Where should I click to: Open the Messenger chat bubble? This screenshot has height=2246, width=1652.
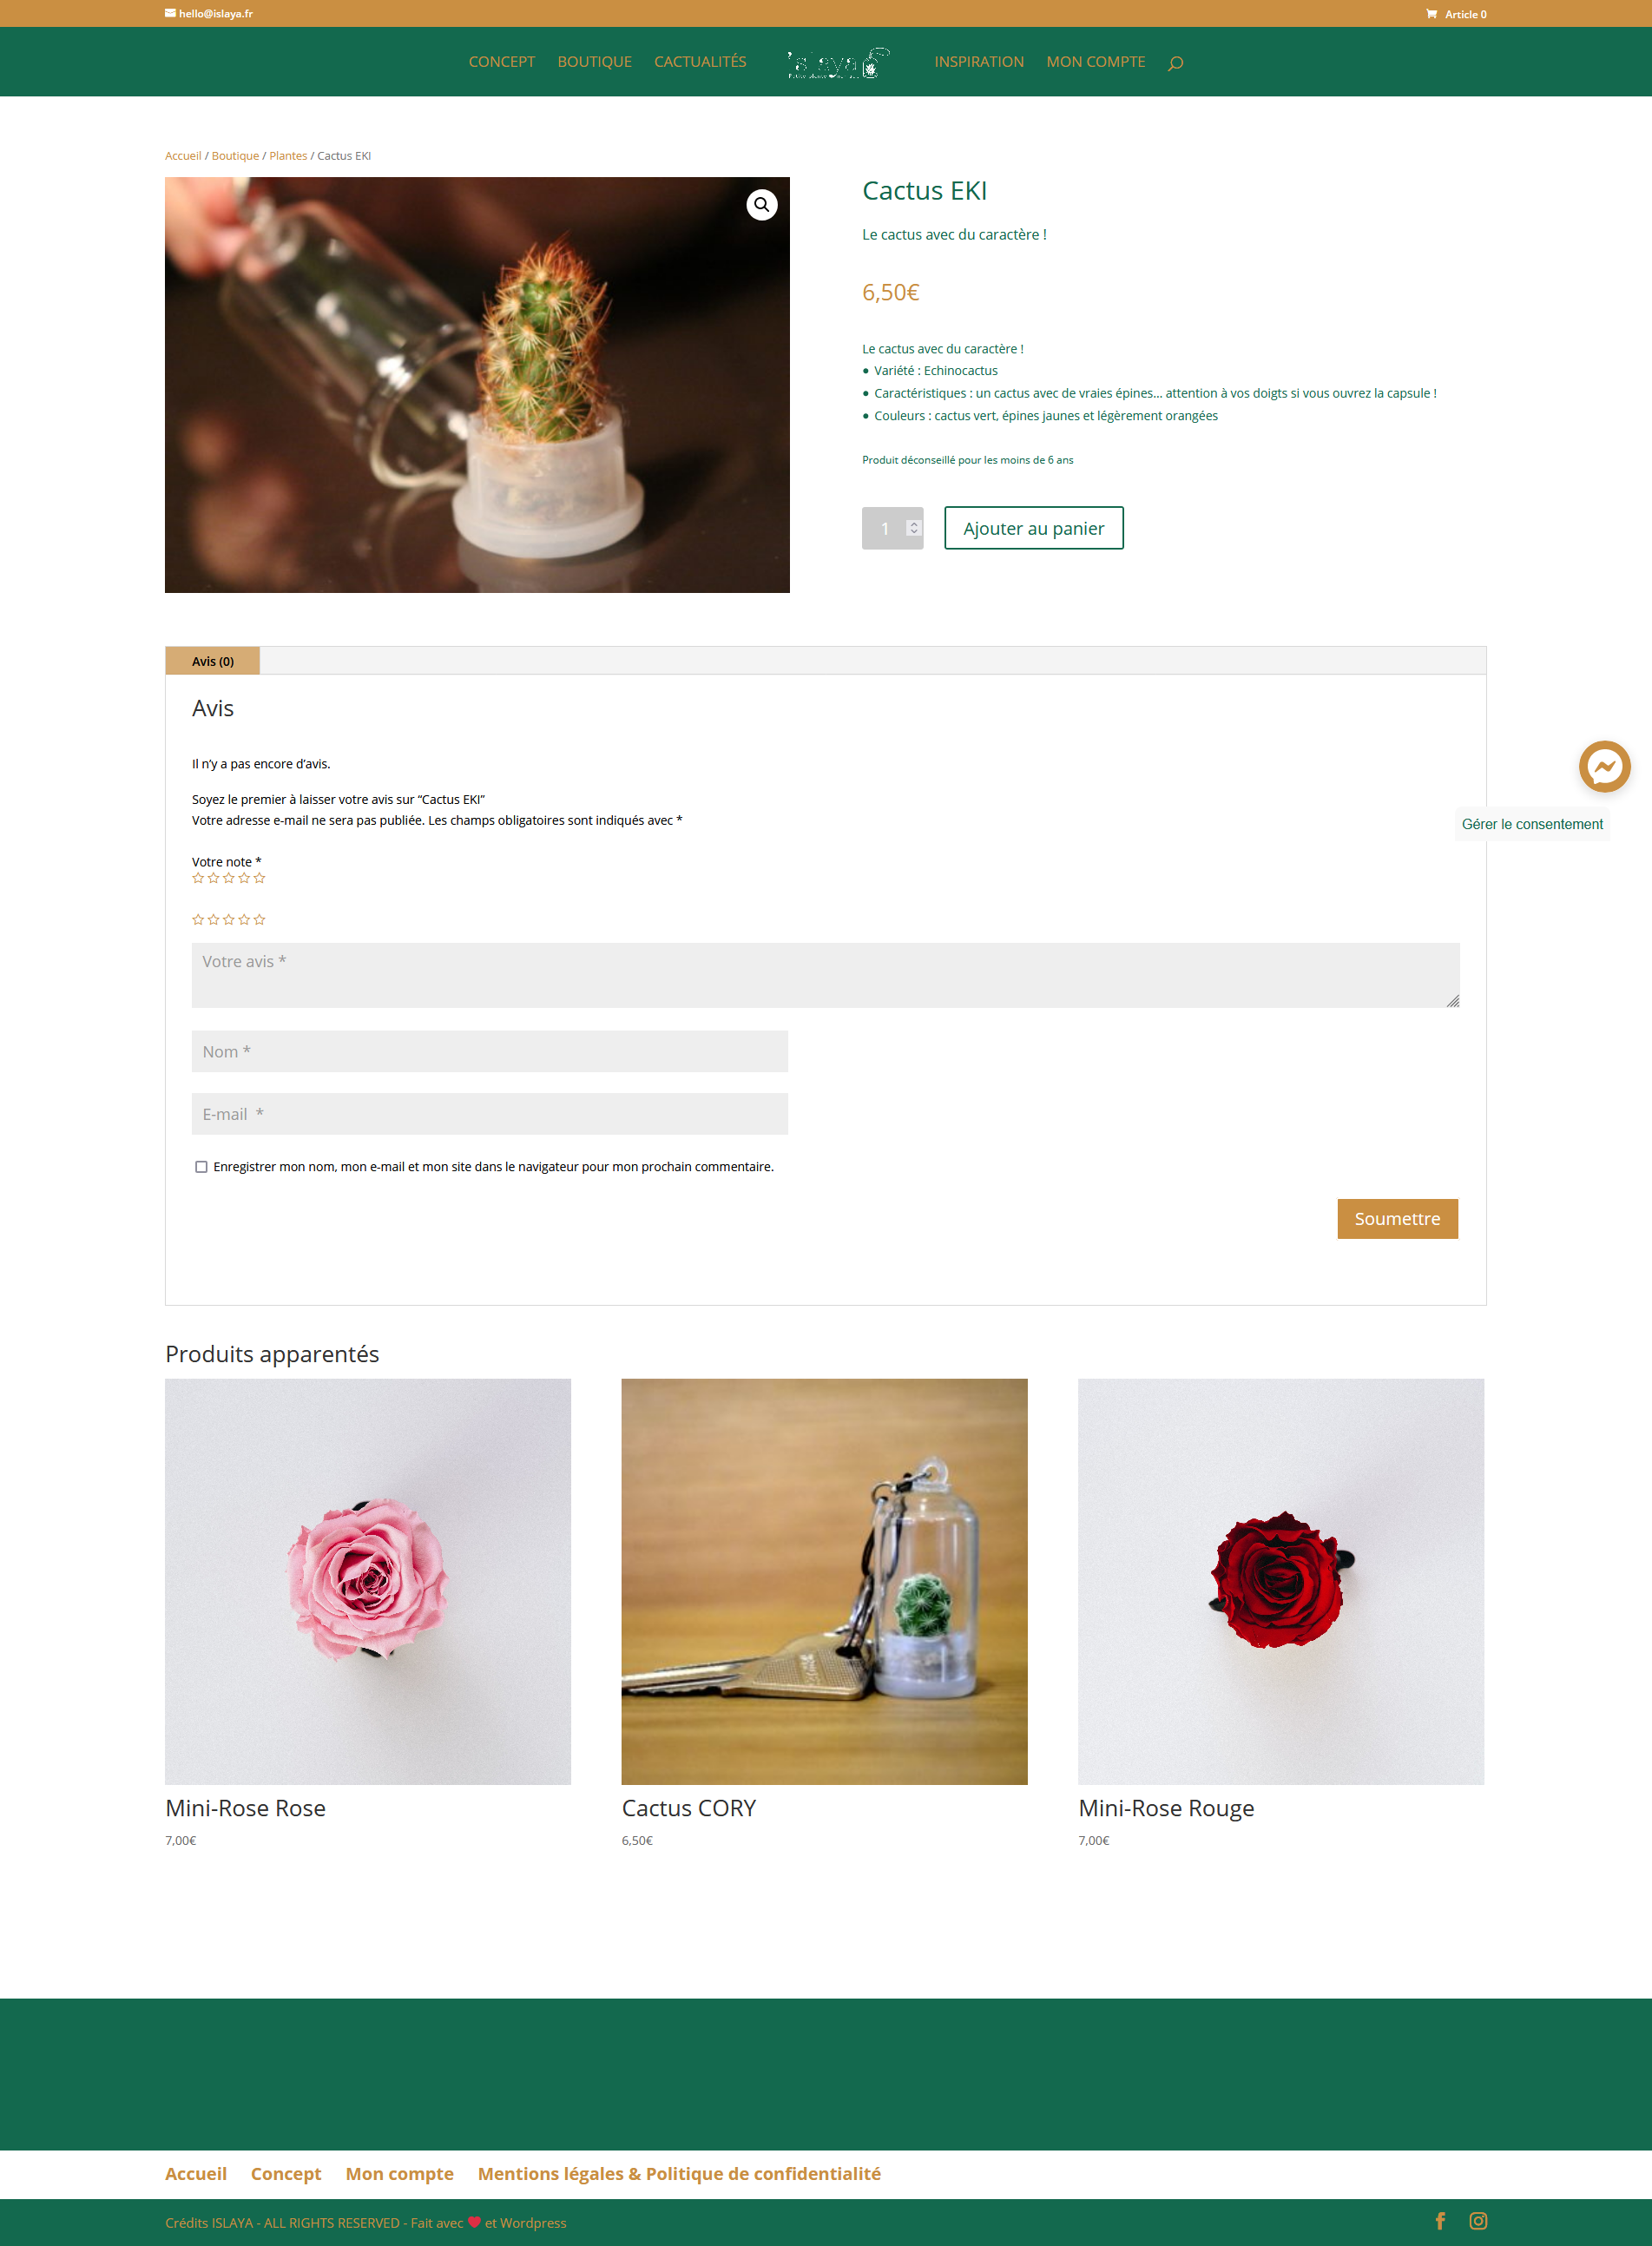[1604, 766]
